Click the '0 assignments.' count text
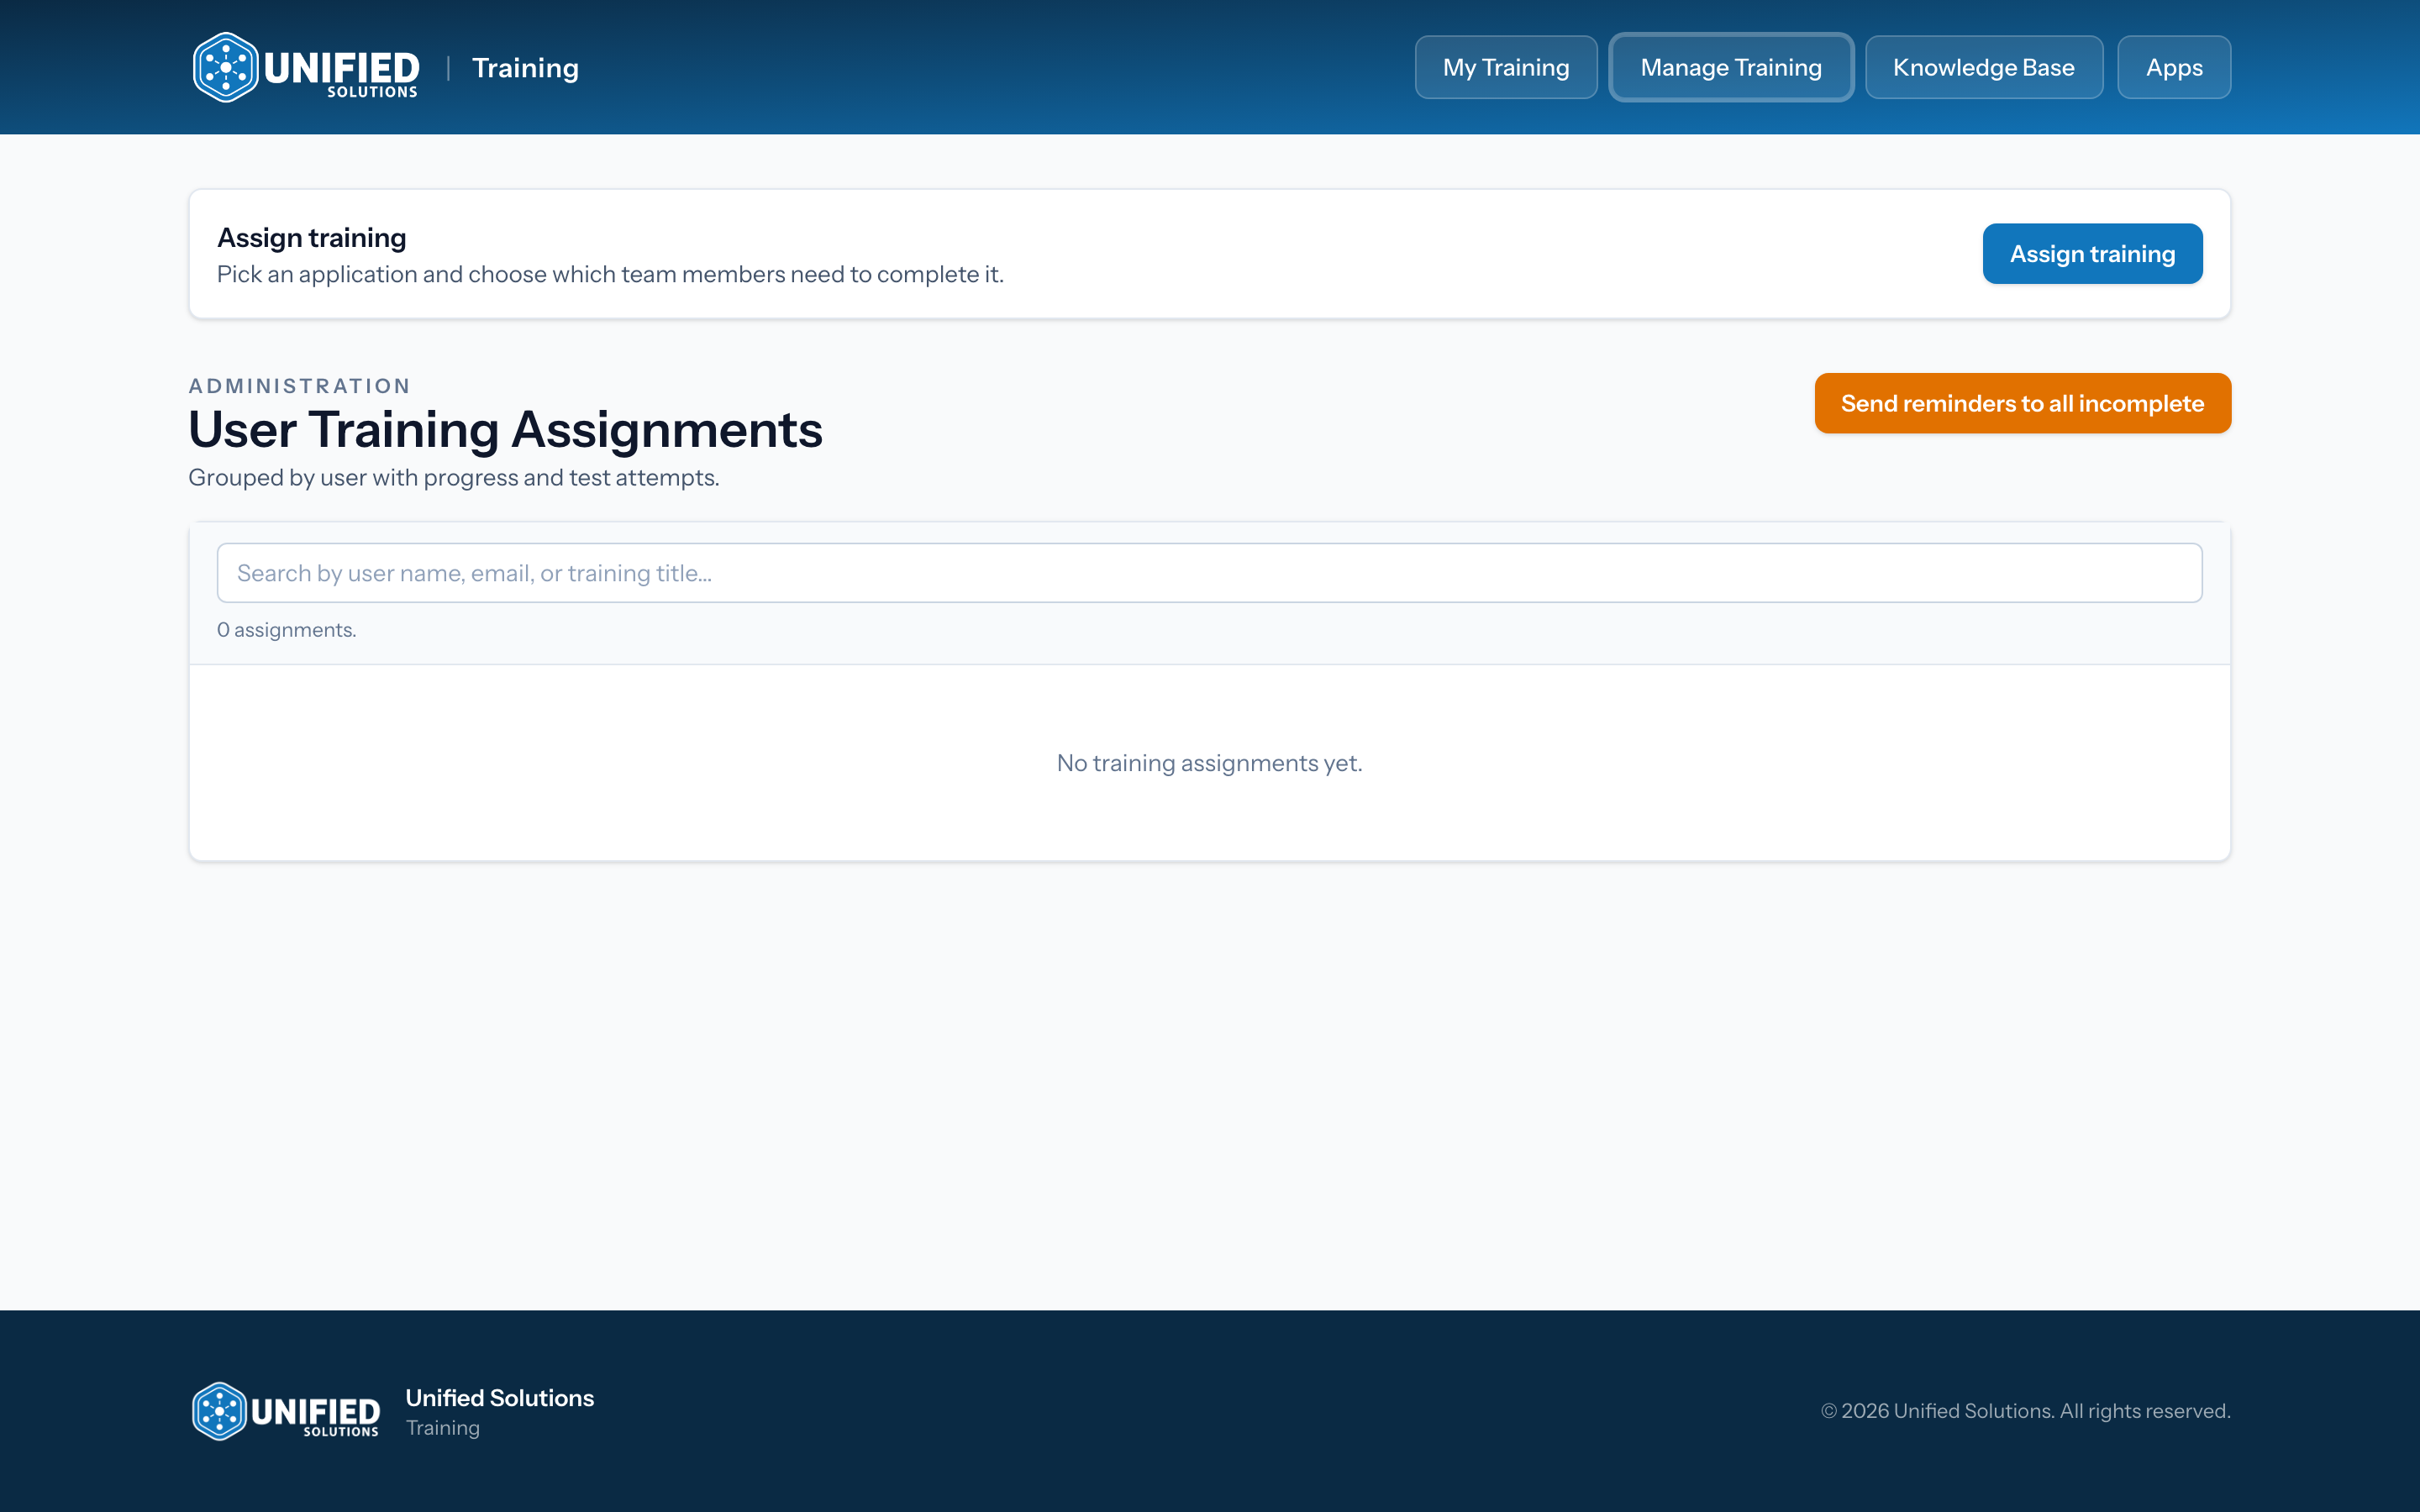This screenshot has width=2420, height=1512. (286, 630)
